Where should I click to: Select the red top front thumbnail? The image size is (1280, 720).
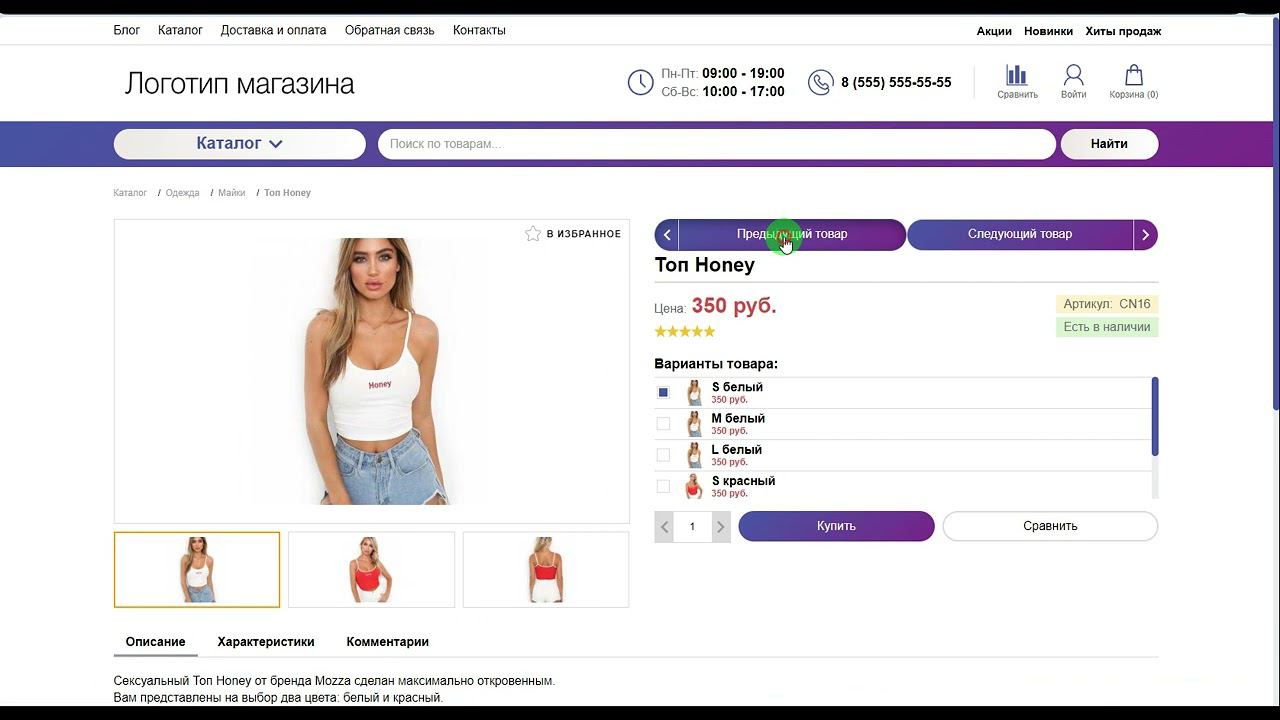(x=371, y=569)
